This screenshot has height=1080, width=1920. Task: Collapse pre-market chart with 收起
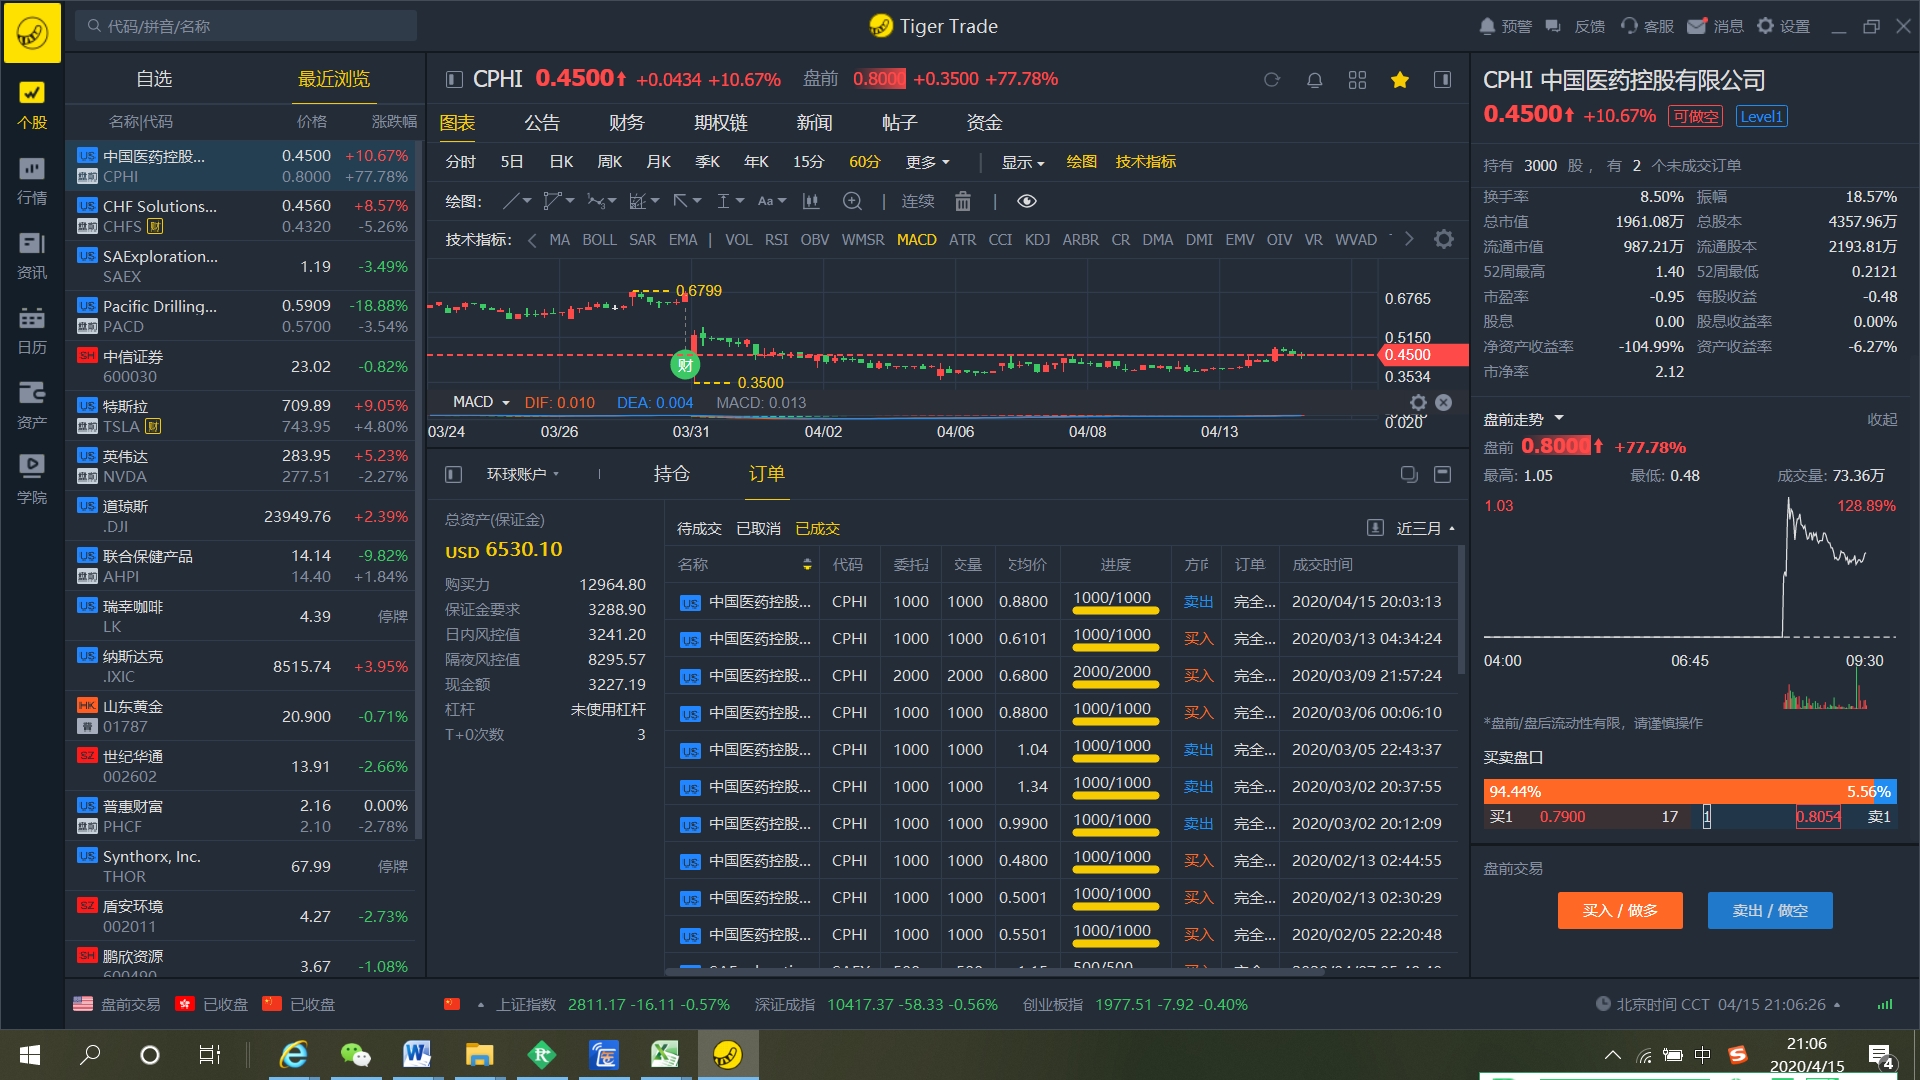click(x=1882, y=419)
